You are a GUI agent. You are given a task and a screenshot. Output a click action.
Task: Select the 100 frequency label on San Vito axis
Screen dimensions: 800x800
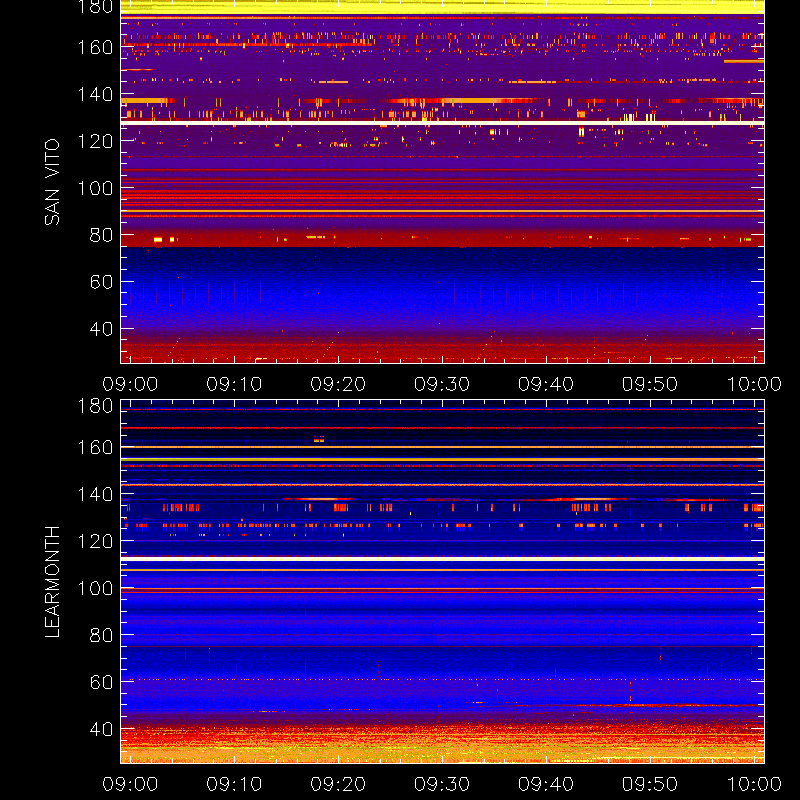coord(95,188)
